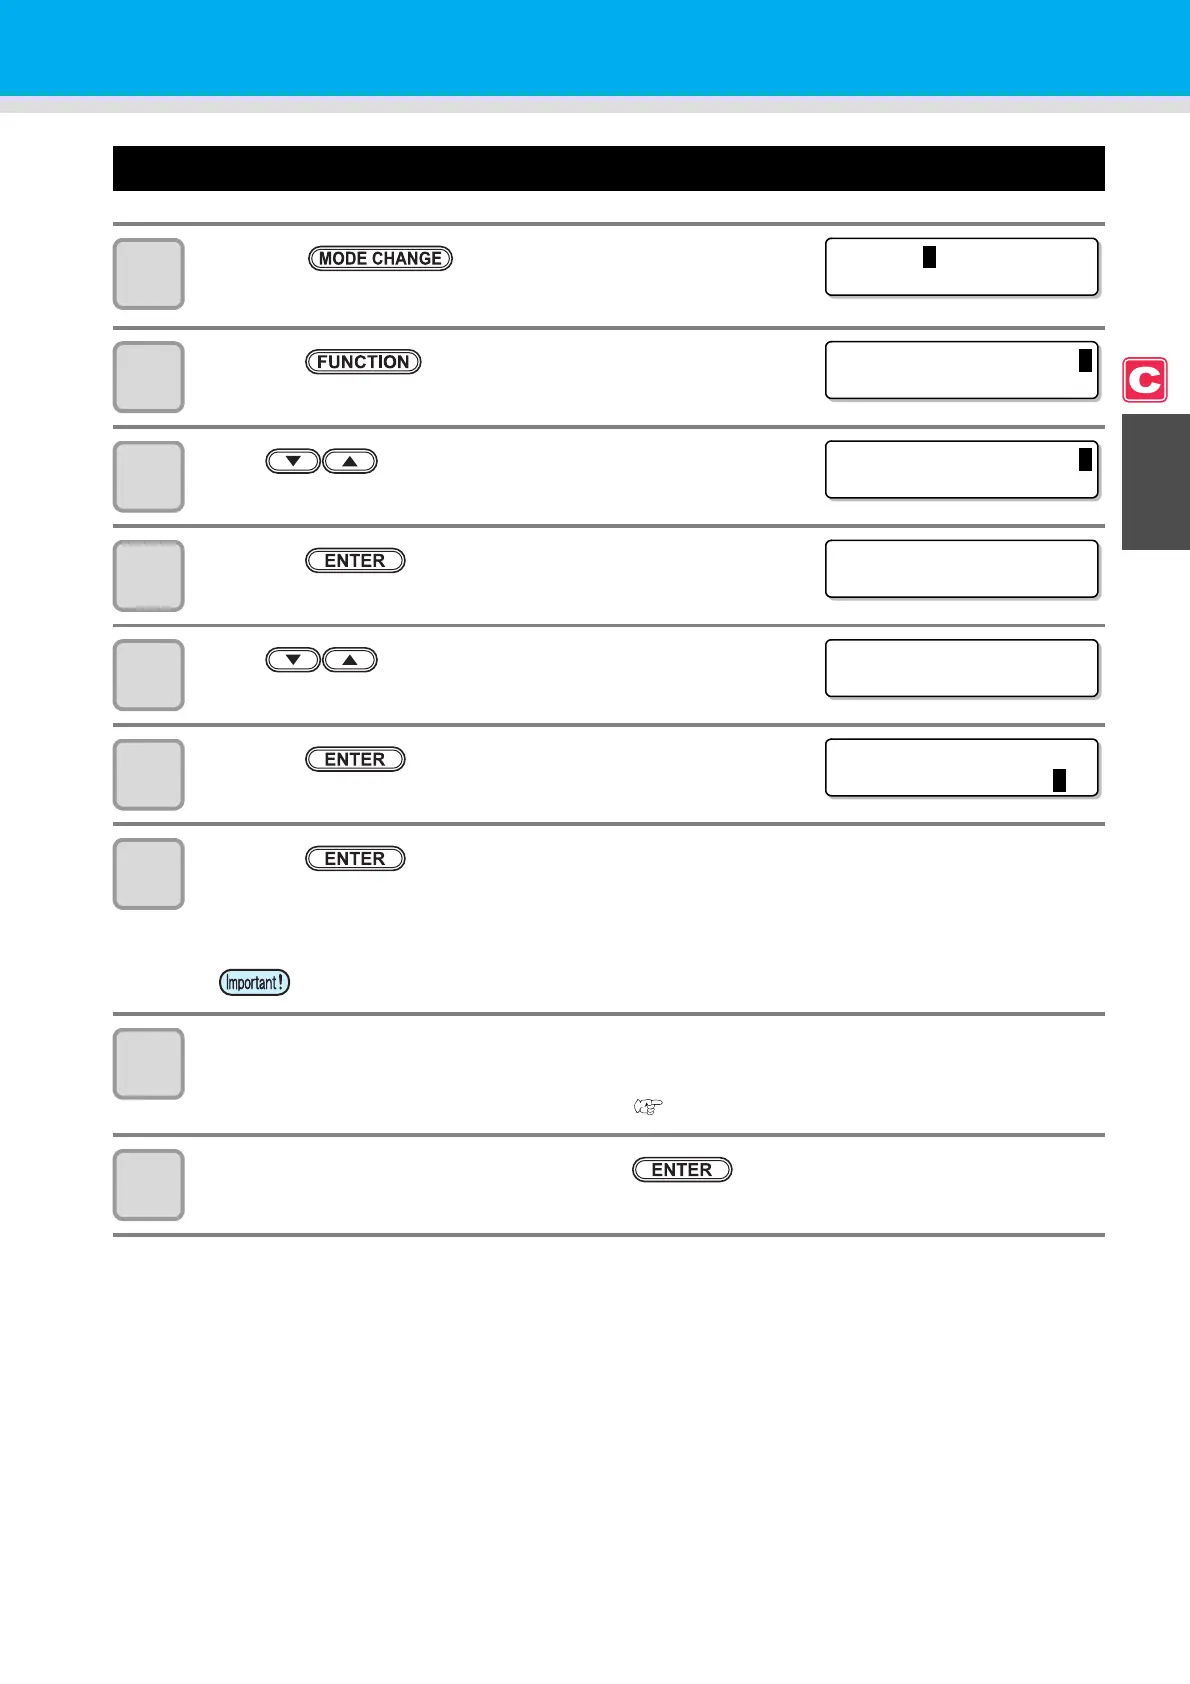Click the Important! badge
1190x1684 pixels.
pos(255,982)
